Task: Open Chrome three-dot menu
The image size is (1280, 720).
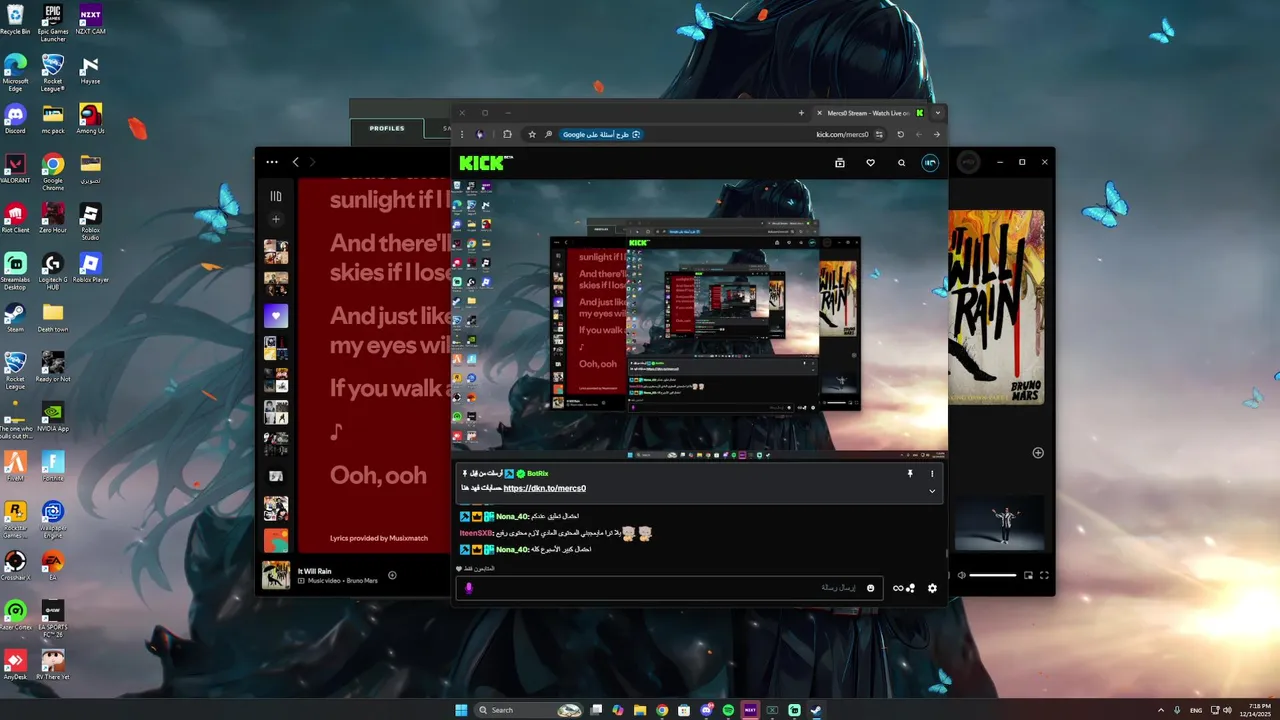Action: pyautogui.click(x=462, y=134)
